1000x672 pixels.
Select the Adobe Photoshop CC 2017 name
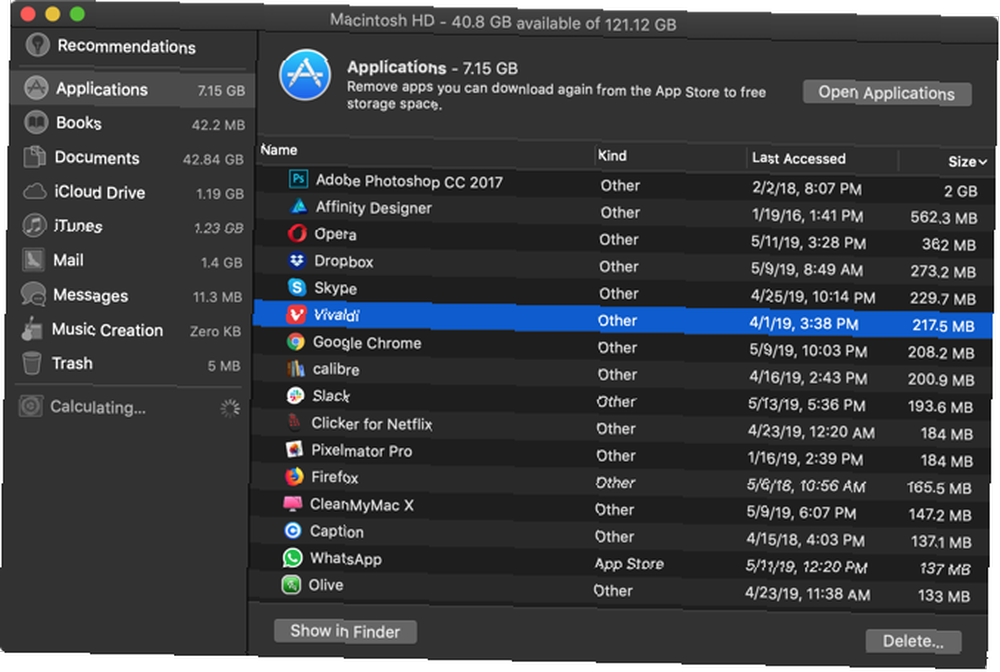point(409,182)
